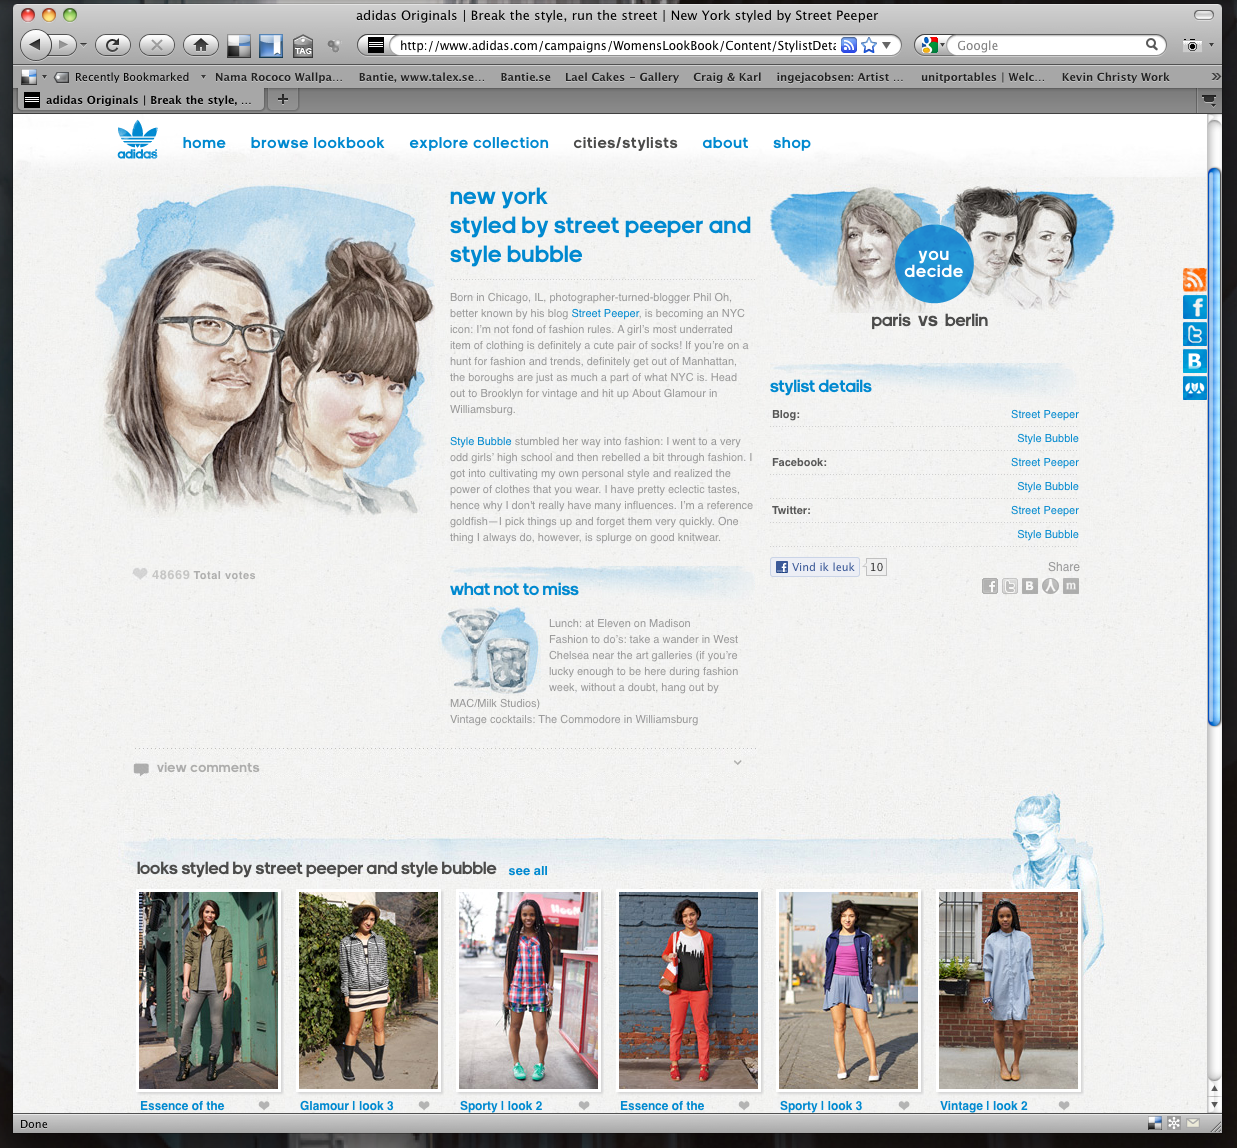Expand comments with the down chevron
Screen dimensions: 1237x1148
tap(738, 762)
